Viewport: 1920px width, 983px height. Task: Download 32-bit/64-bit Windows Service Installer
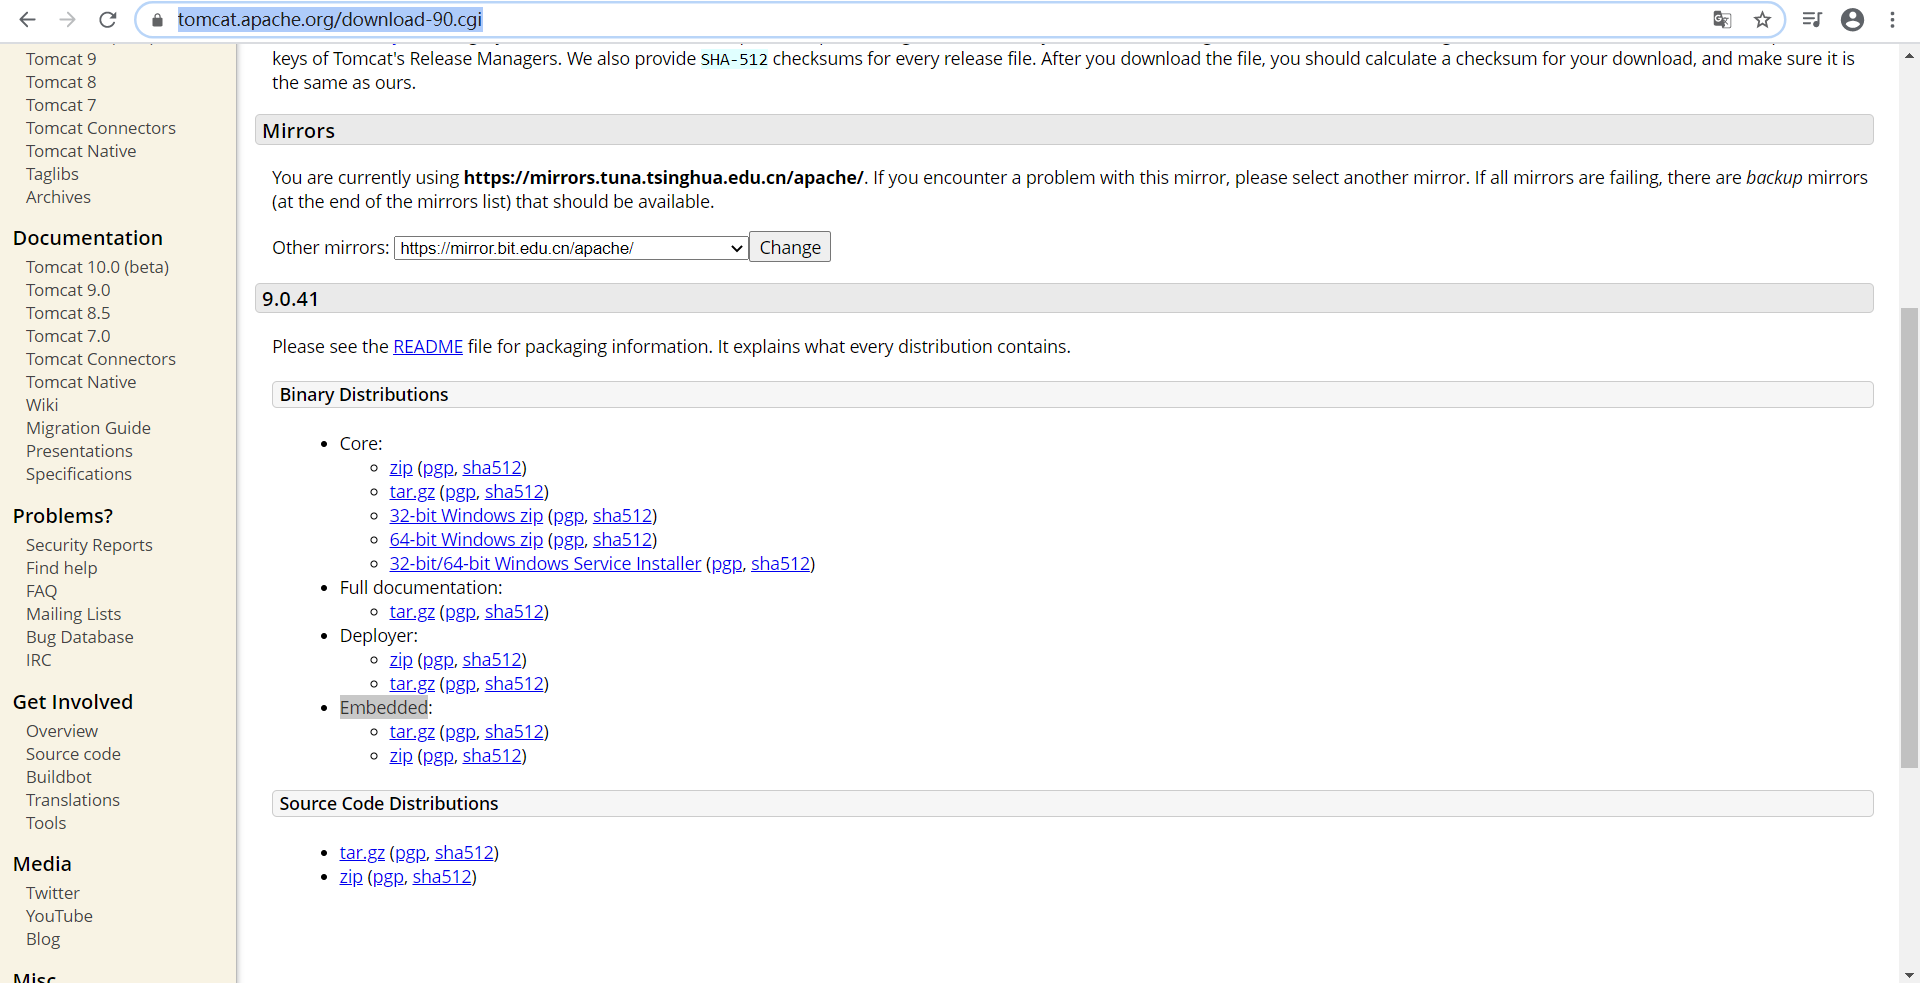[x=545, y=564]
